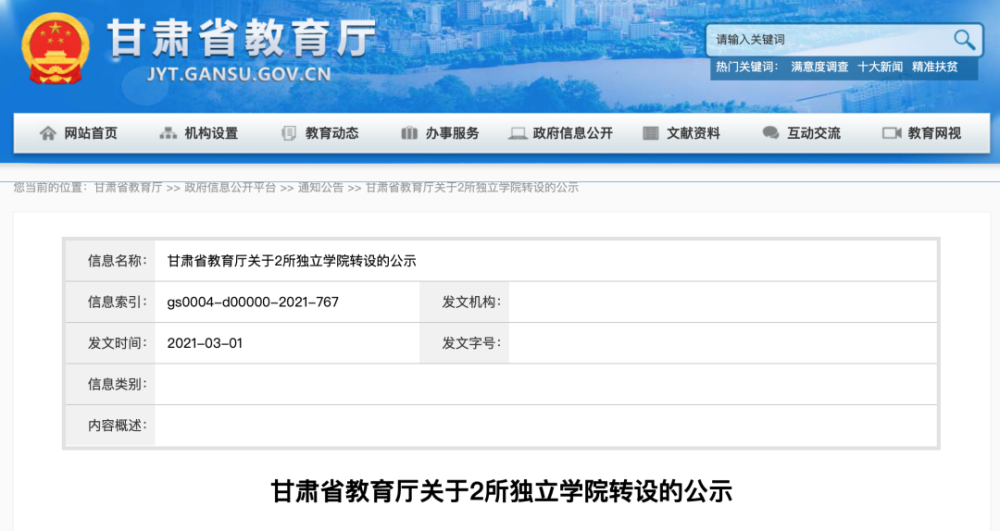Click the chat bubble icon beside 互动交流
Viewport: 1000px width, 531px height.
770,133
